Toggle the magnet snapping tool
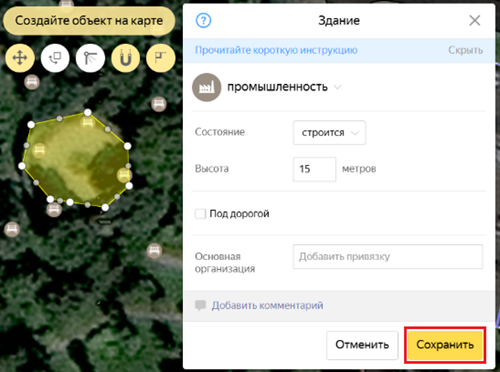The image size is (500, 372). point(125,58)
